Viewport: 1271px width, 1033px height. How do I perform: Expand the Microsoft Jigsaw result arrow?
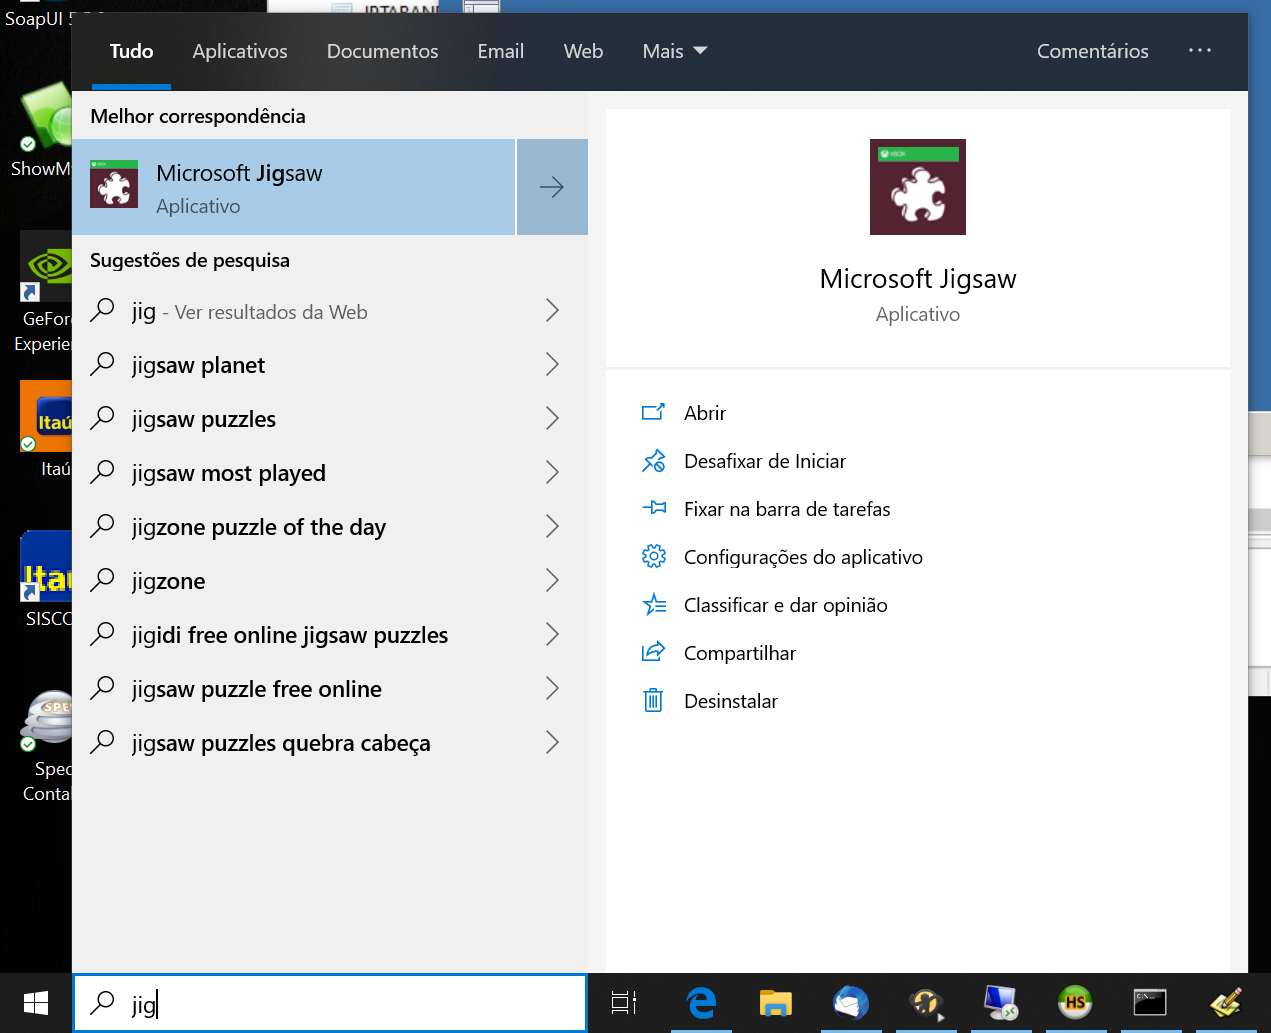coord(552,187)
